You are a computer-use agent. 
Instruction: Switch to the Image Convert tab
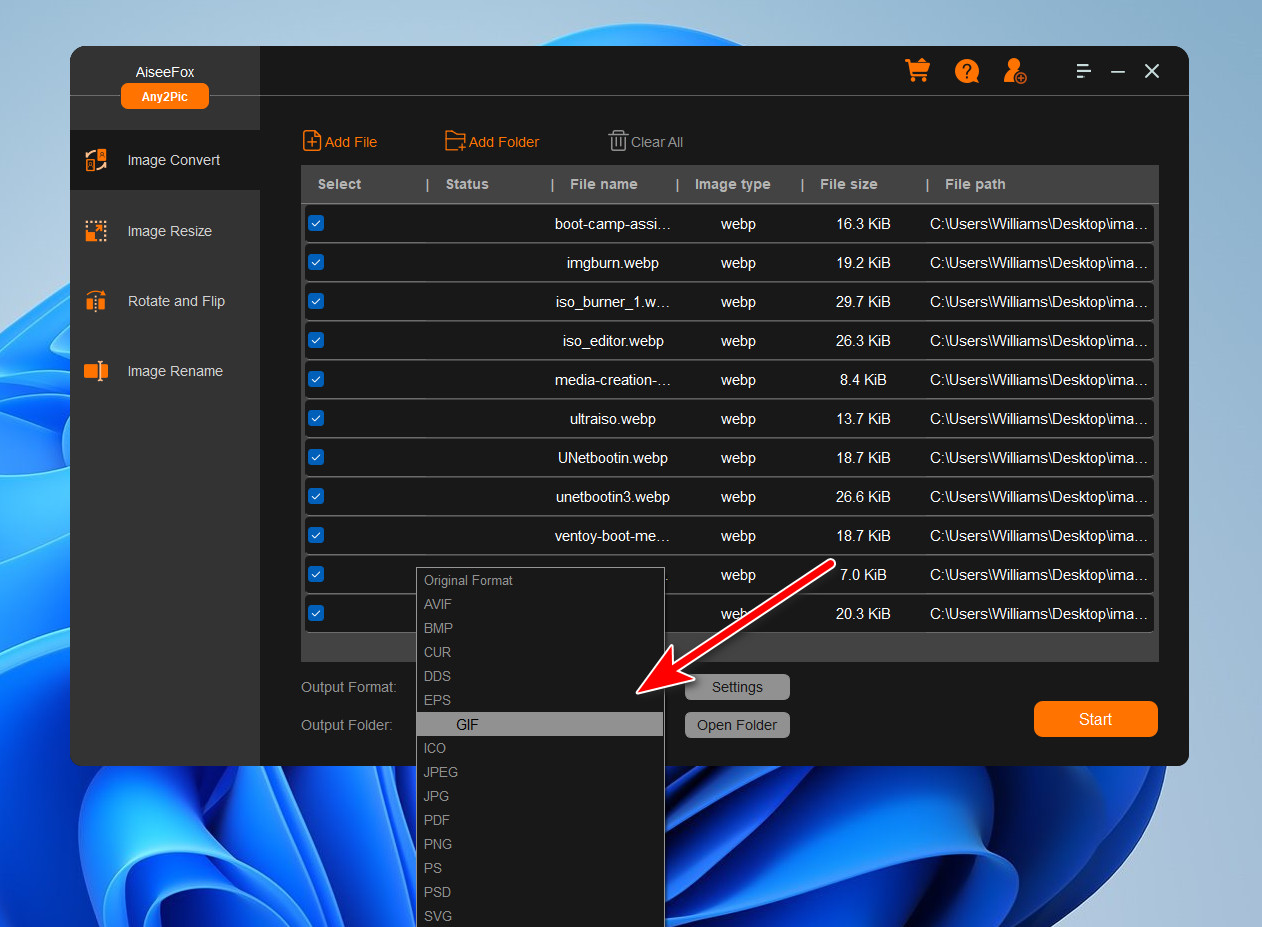coord(165,160)
